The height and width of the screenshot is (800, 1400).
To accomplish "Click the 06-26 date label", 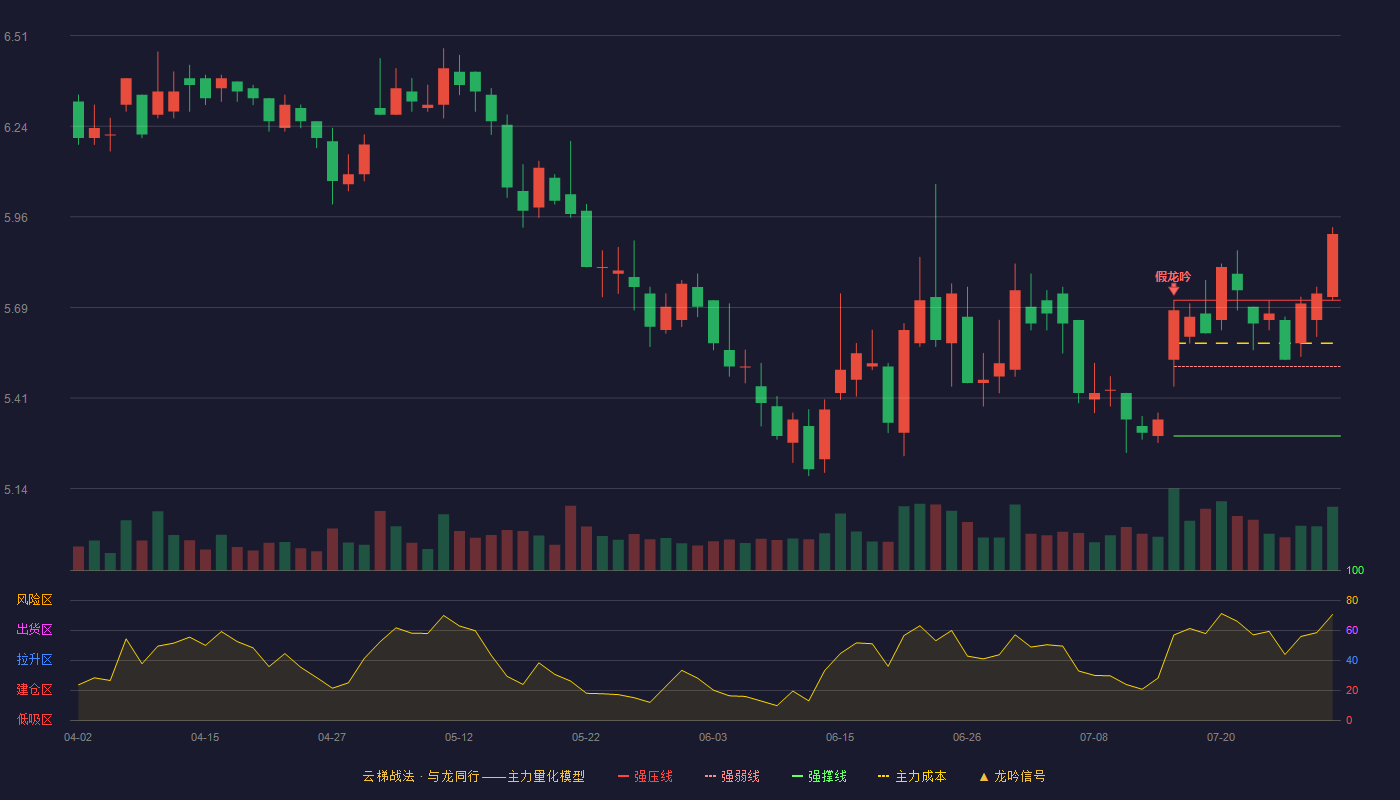I will [x=967, y=737].
